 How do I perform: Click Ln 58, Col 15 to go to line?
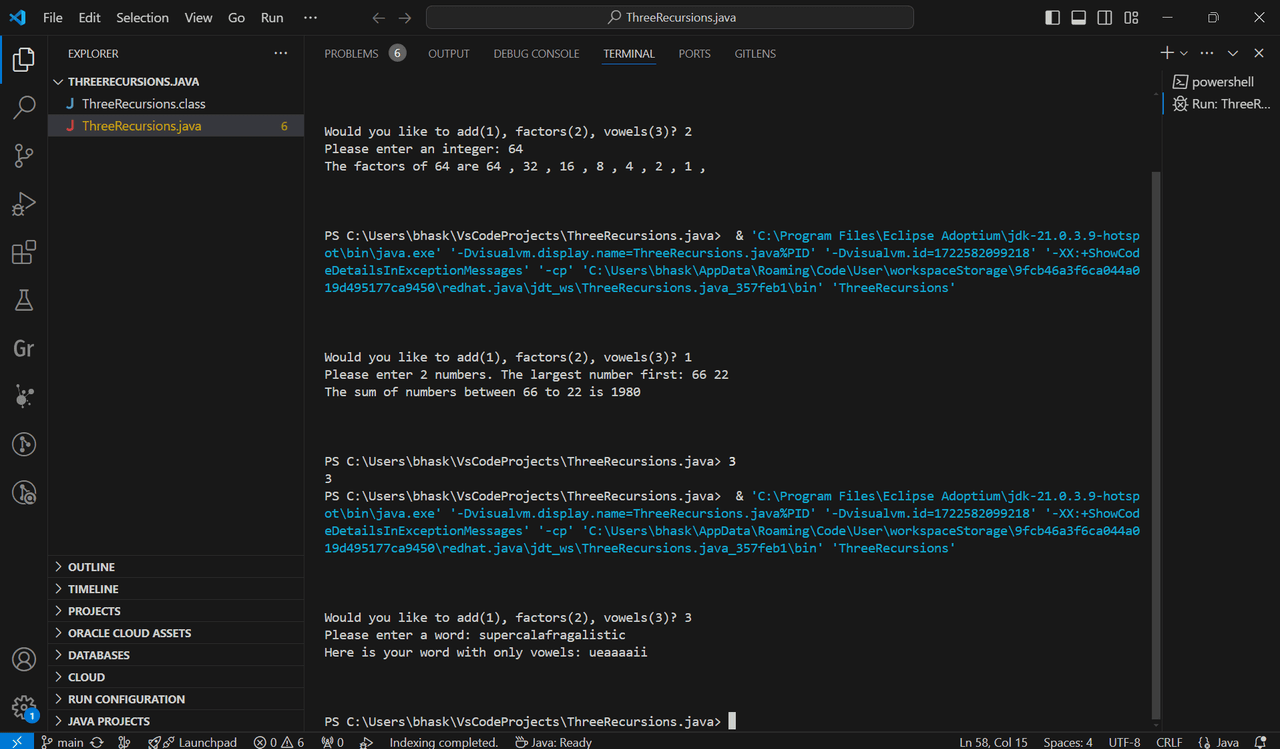coord(993,742)
